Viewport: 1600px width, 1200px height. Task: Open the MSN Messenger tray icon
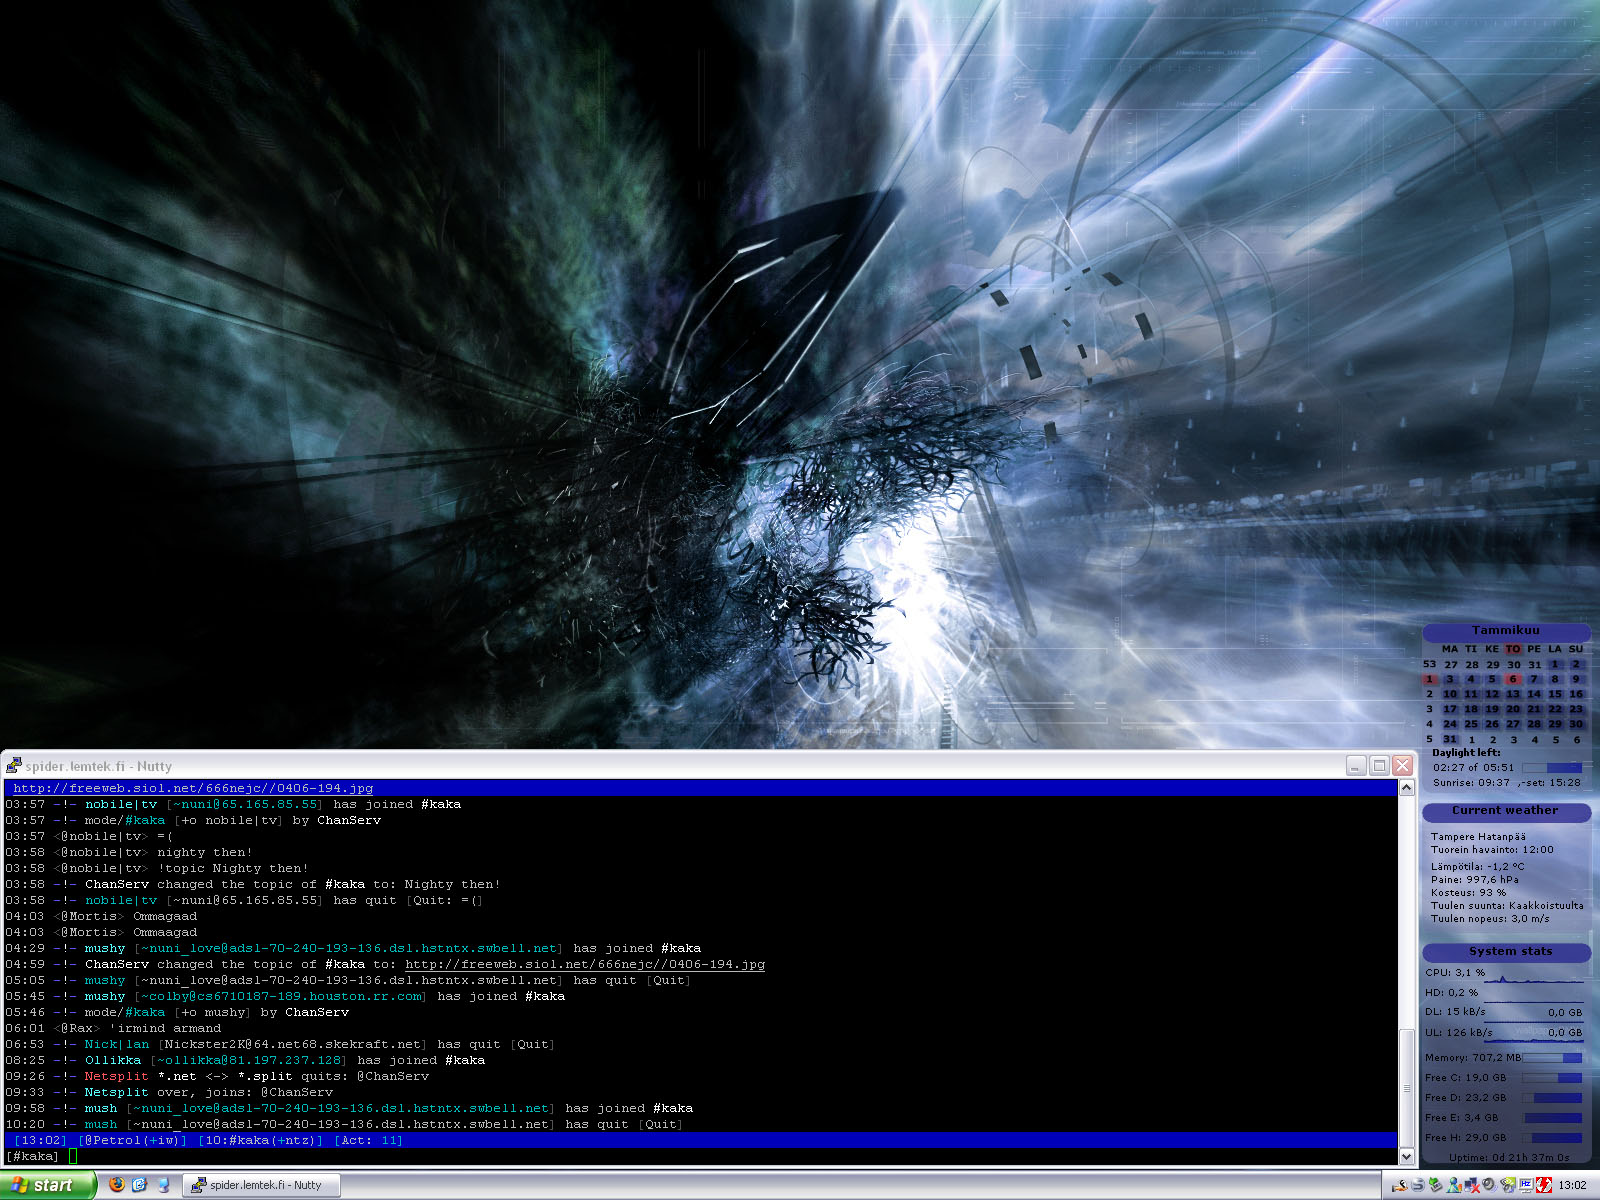tap(1454, 1185)
